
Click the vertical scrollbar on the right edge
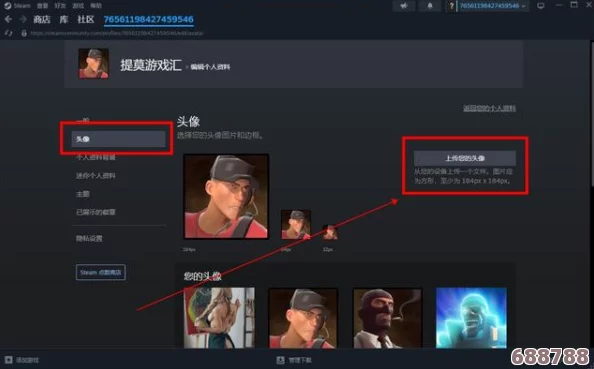tap(591, 114)
